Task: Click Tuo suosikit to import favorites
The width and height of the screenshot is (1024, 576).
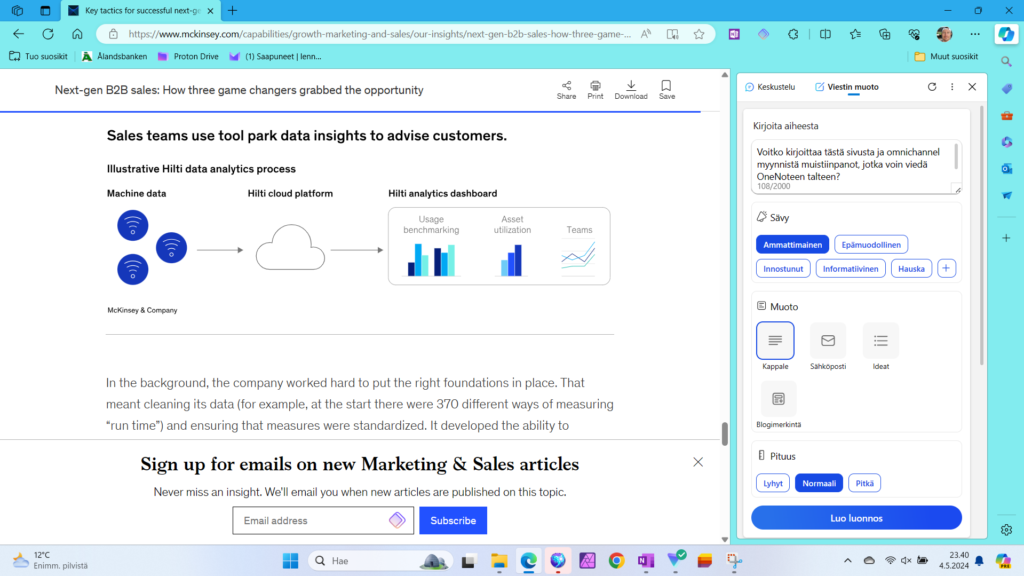Action: (x=39, y=57)
